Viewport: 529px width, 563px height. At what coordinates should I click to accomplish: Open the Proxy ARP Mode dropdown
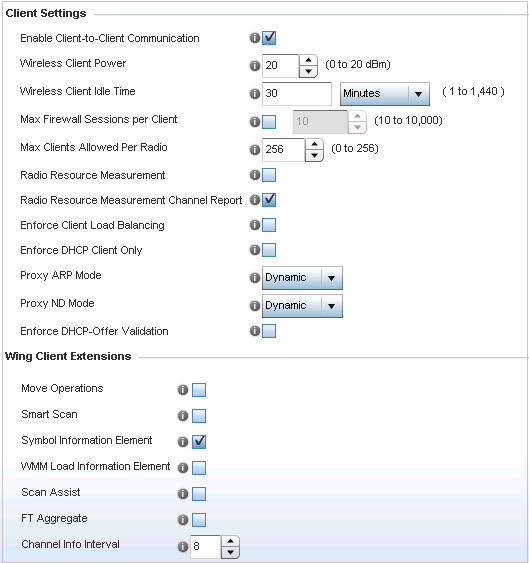coord(302,278)
